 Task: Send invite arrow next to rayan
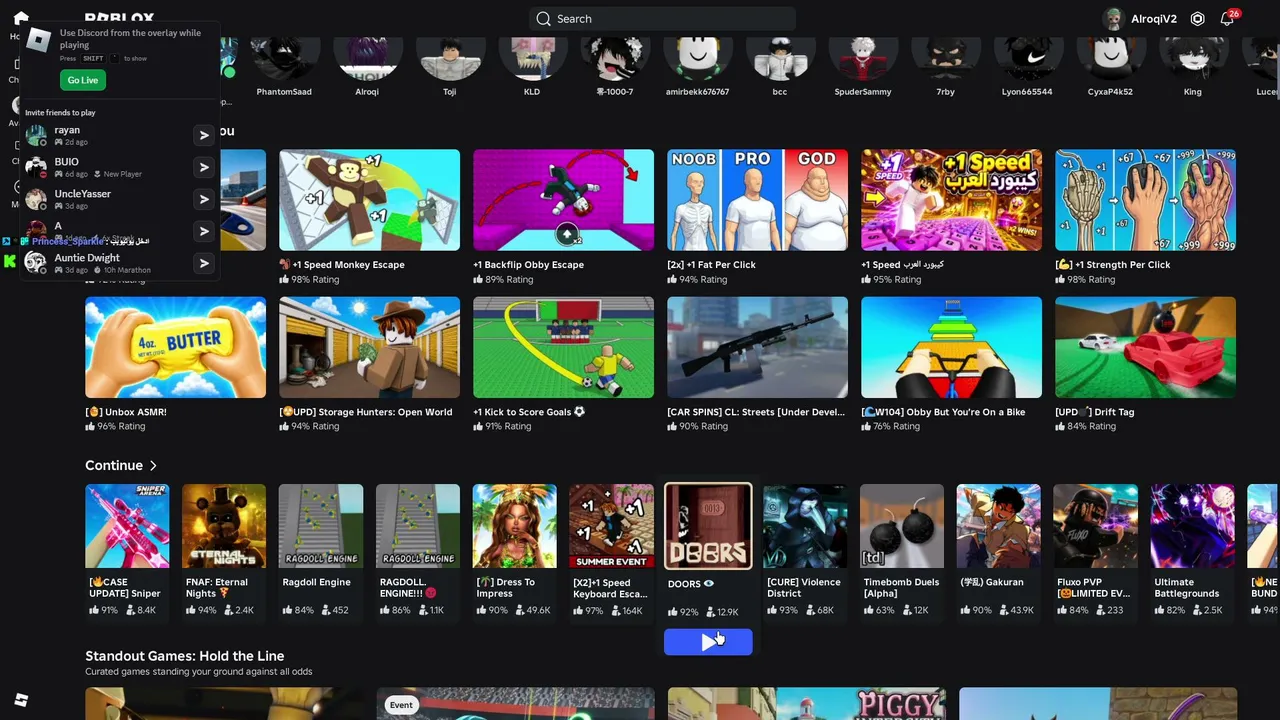coord(203,135)
